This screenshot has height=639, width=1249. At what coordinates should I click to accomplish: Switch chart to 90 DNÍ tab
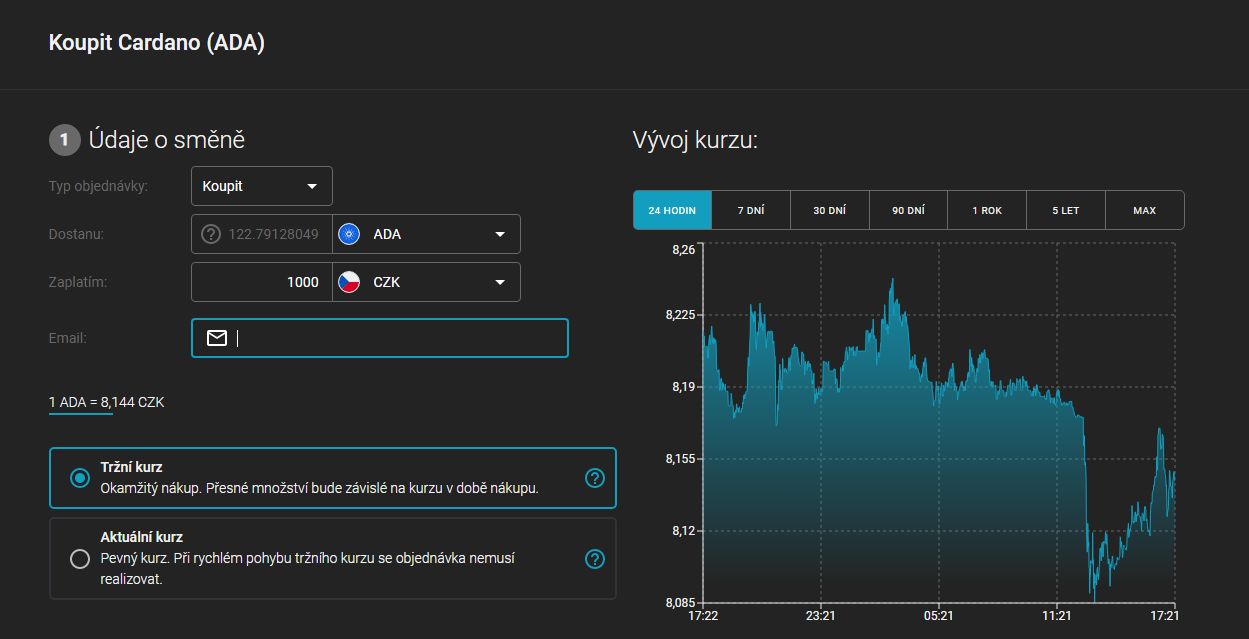(908, 210)
